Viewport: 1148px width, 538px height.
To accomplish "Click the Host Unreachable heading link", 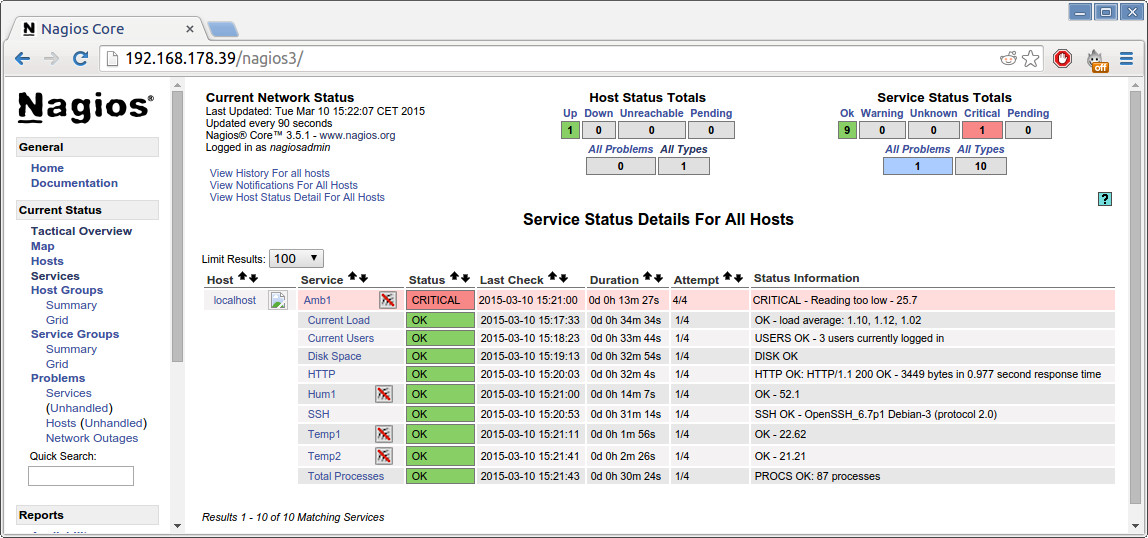I will click(x=652, y=113).
